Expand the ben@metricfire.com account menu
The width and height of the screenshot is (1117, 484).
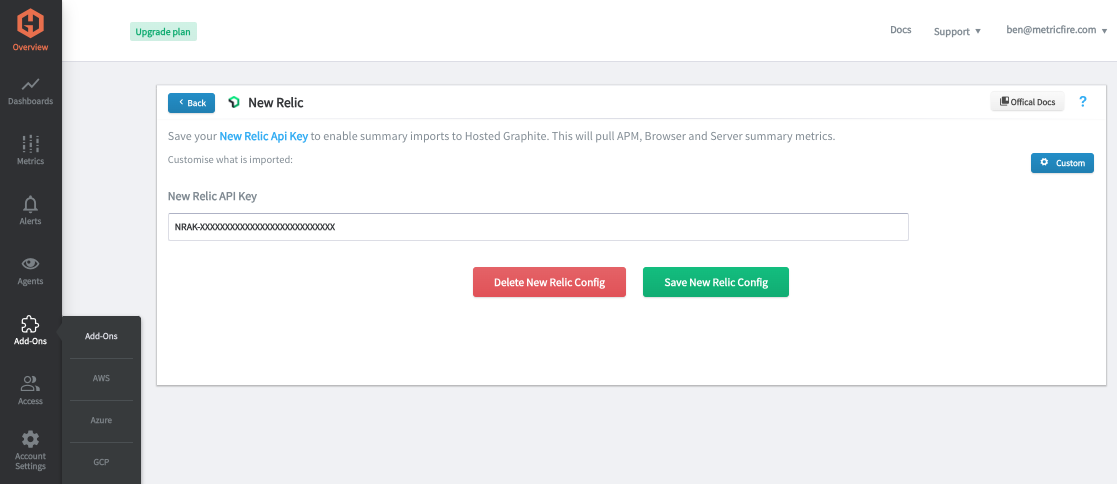tap(1056, 30)
